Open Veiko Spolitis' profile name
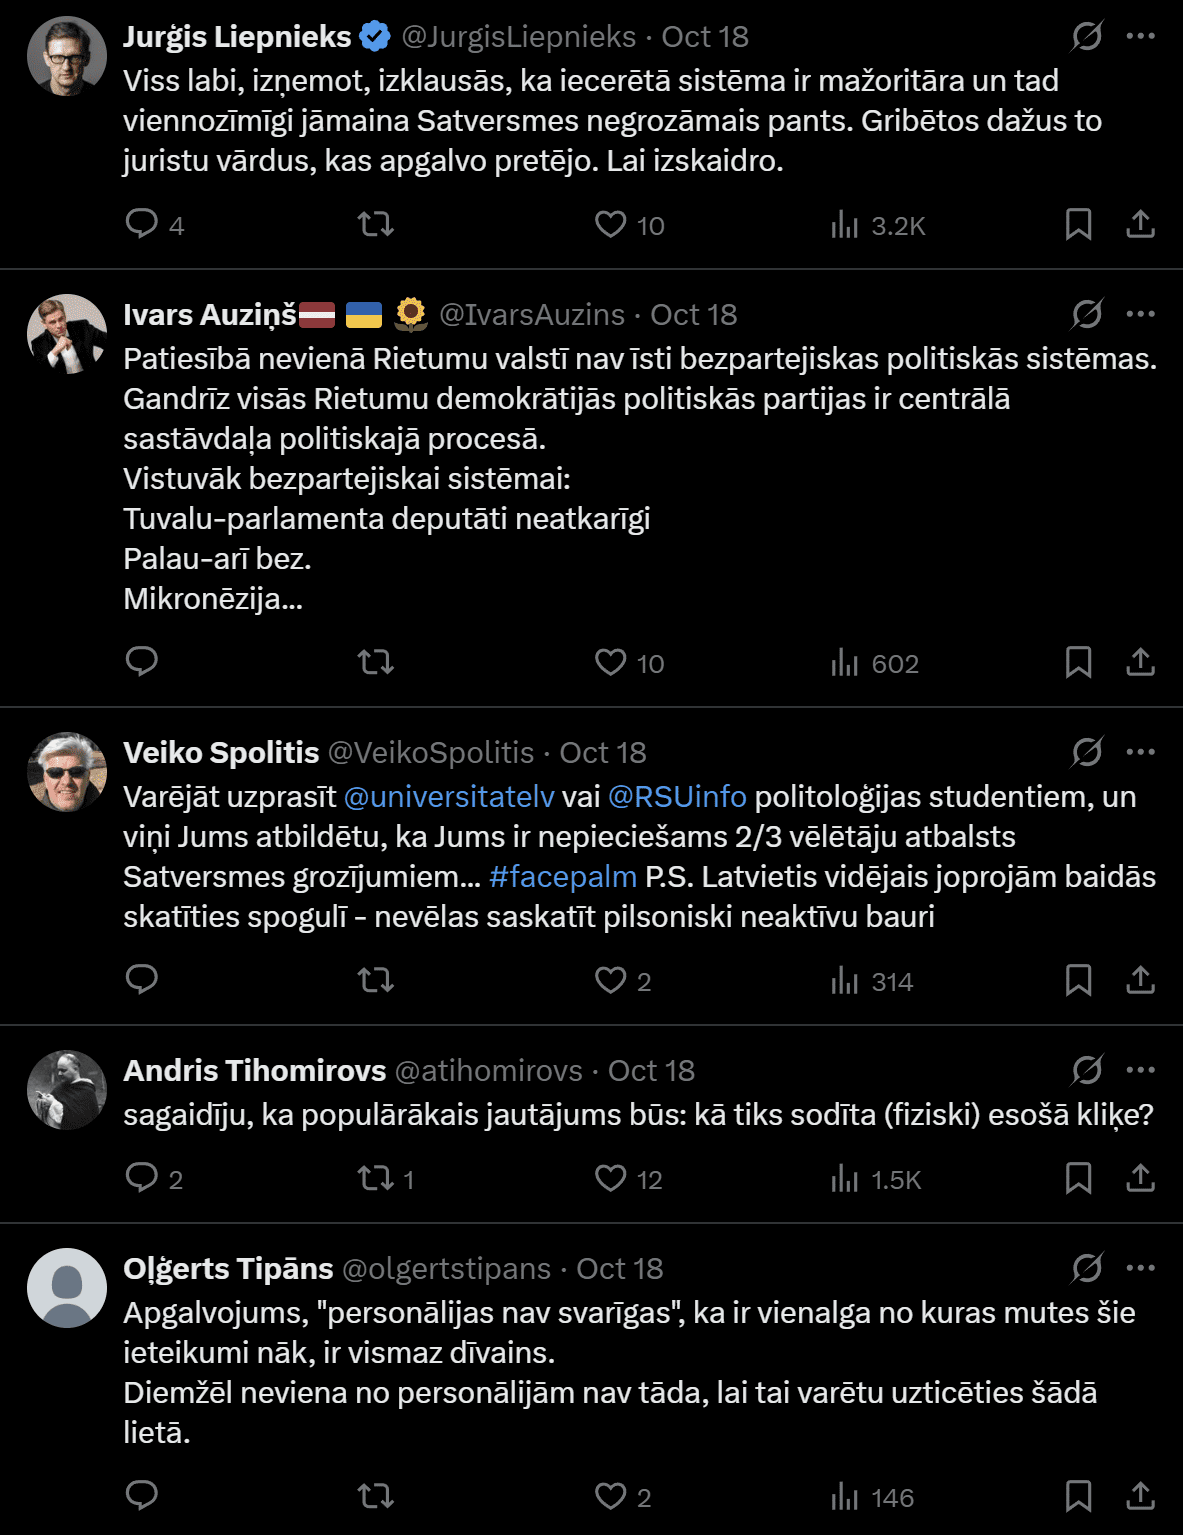1183x1535 pixels. [x=221, y=752]
